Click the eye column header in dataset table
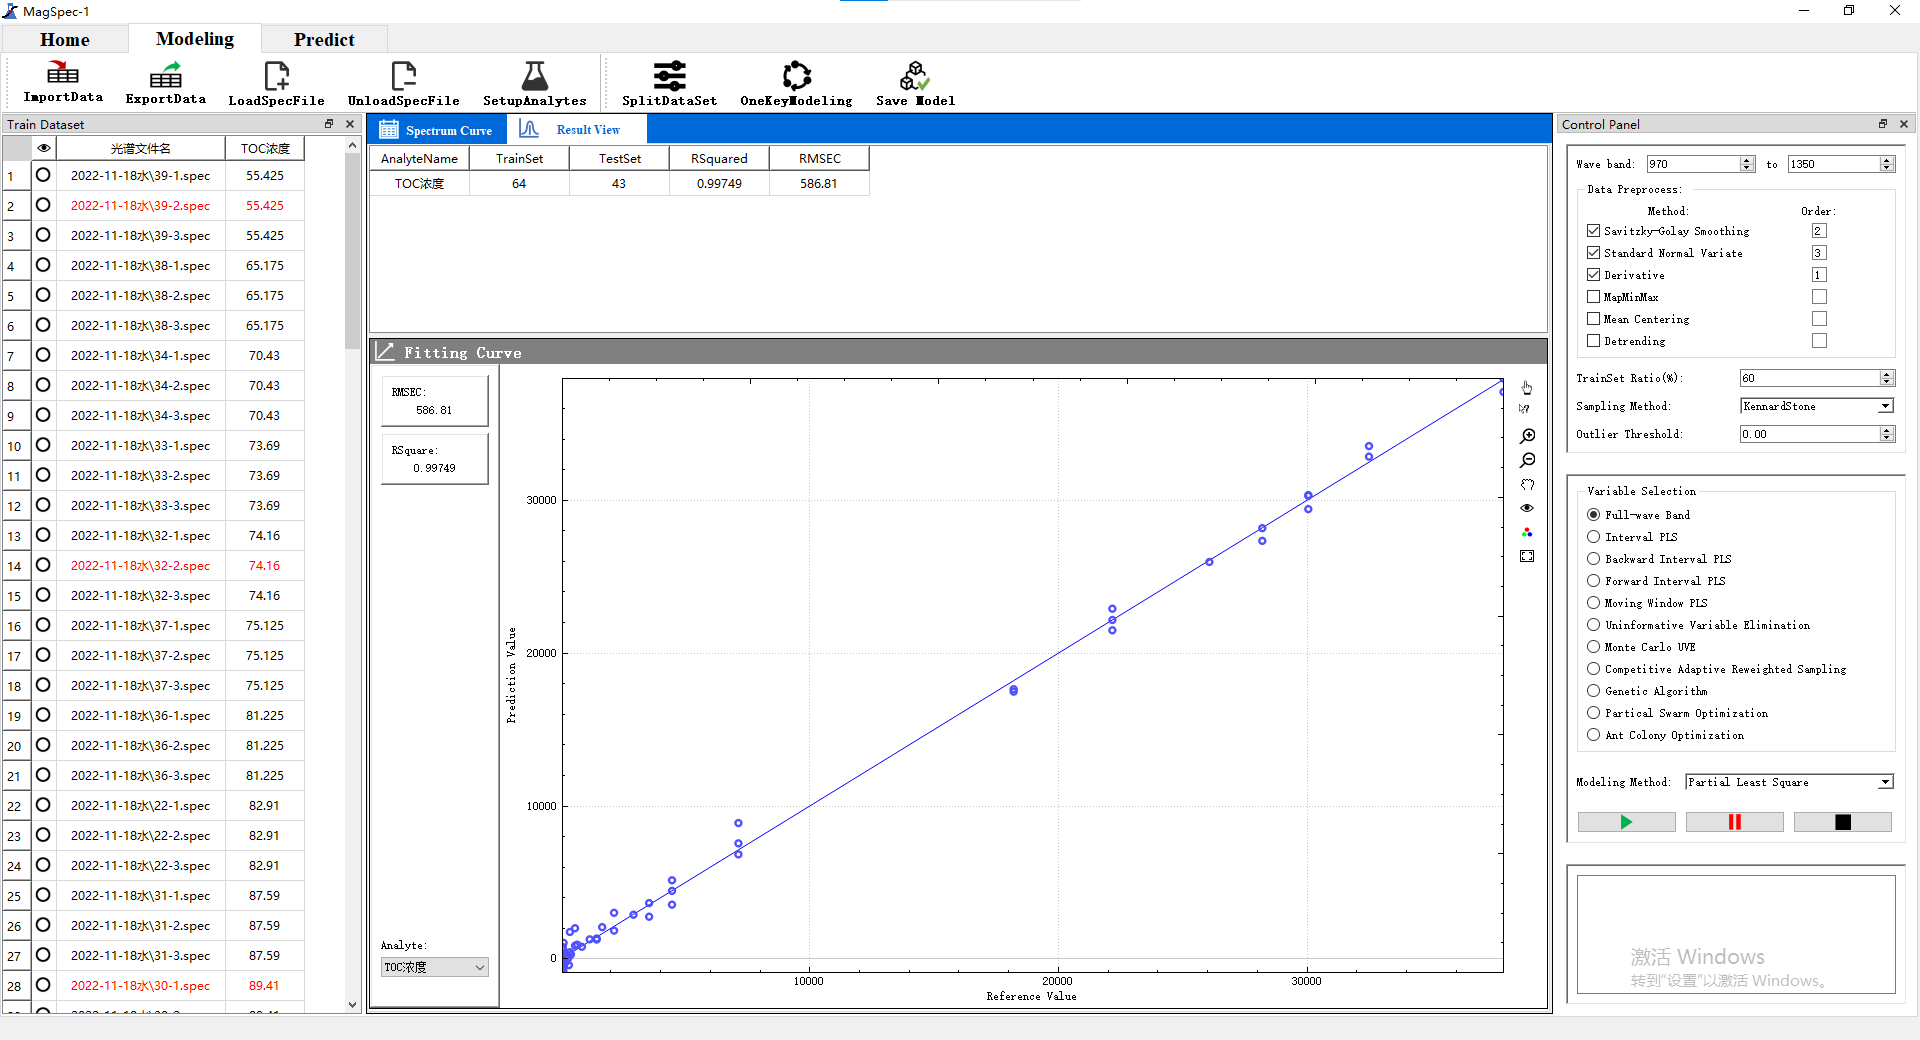 tap(44, 148)
